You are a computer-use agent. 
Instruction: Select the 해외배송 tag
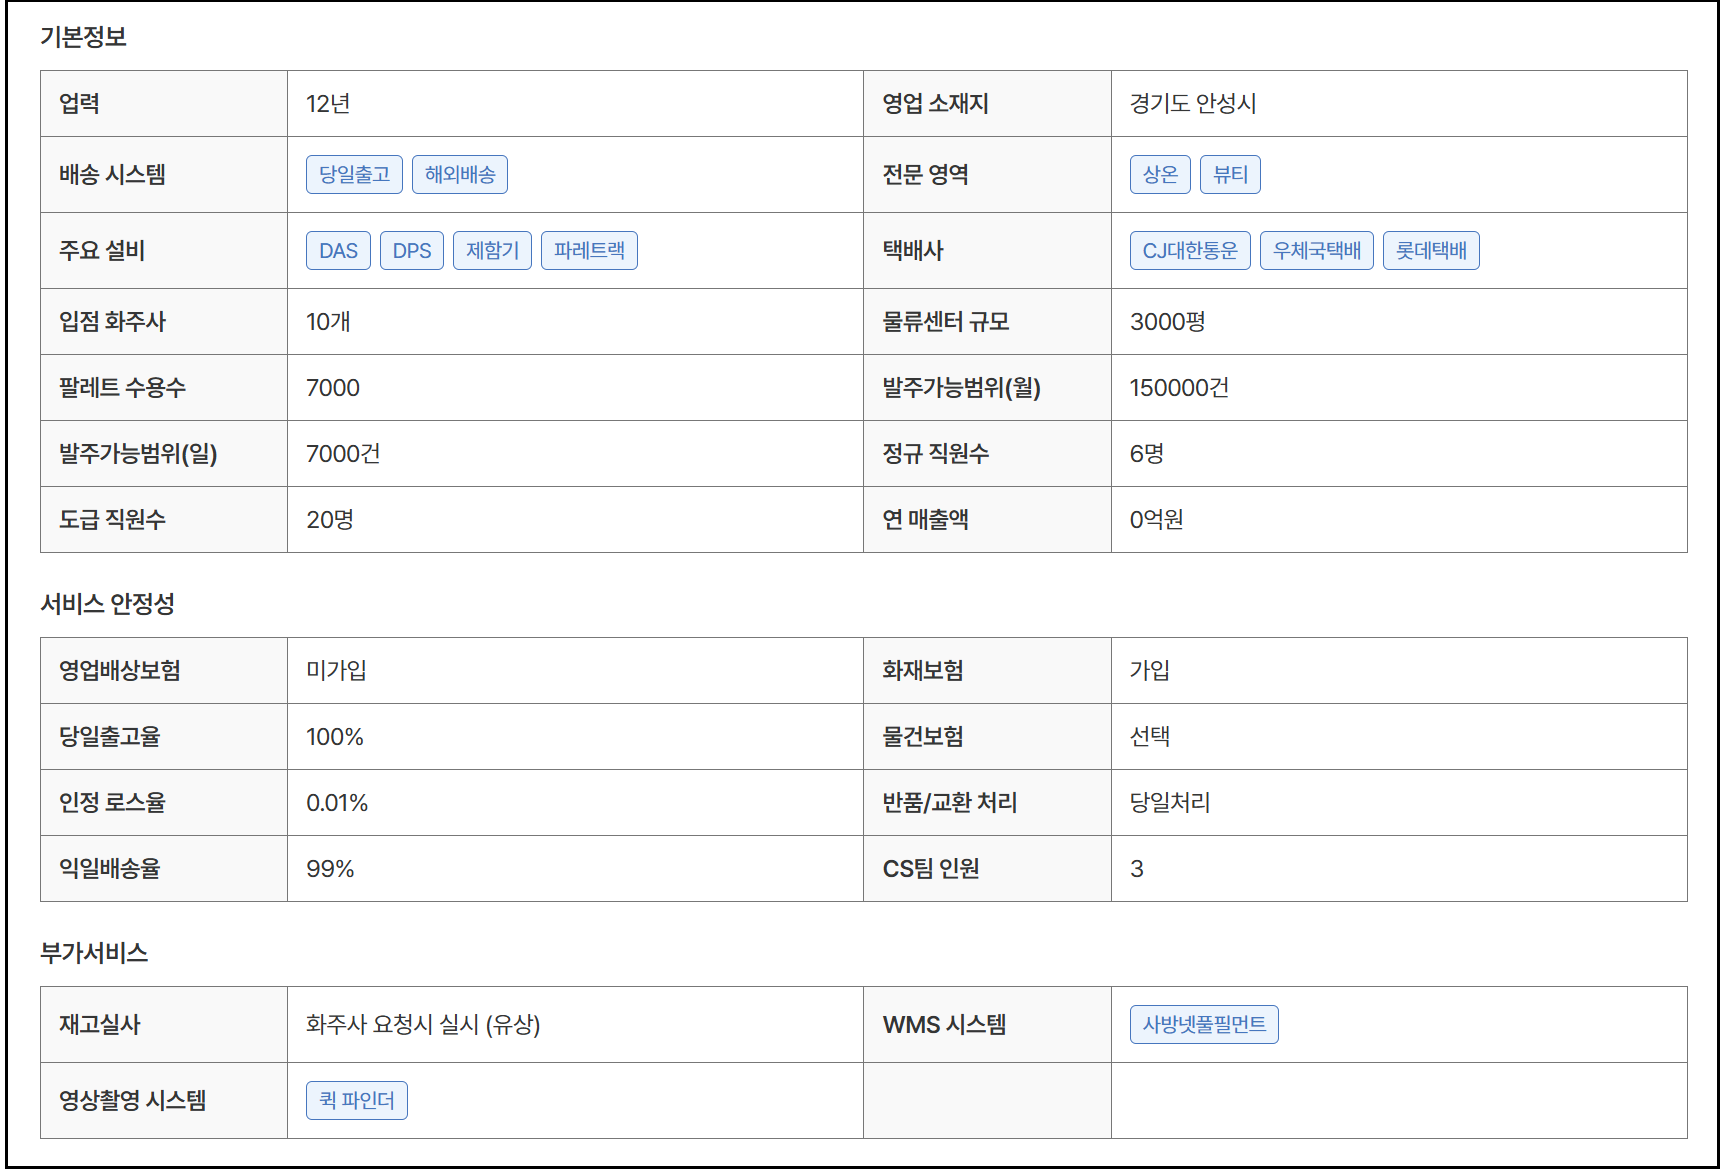[460, 174]
